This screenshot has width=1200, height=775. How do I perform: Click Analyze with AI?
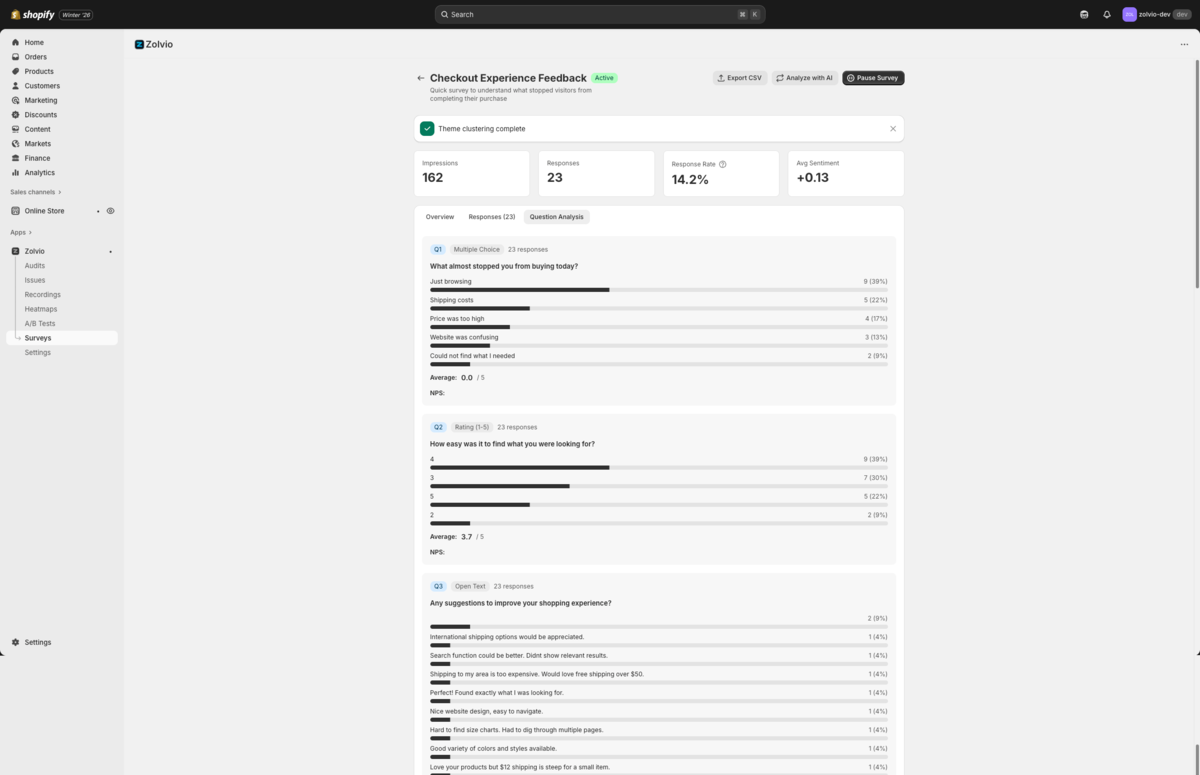804,77
